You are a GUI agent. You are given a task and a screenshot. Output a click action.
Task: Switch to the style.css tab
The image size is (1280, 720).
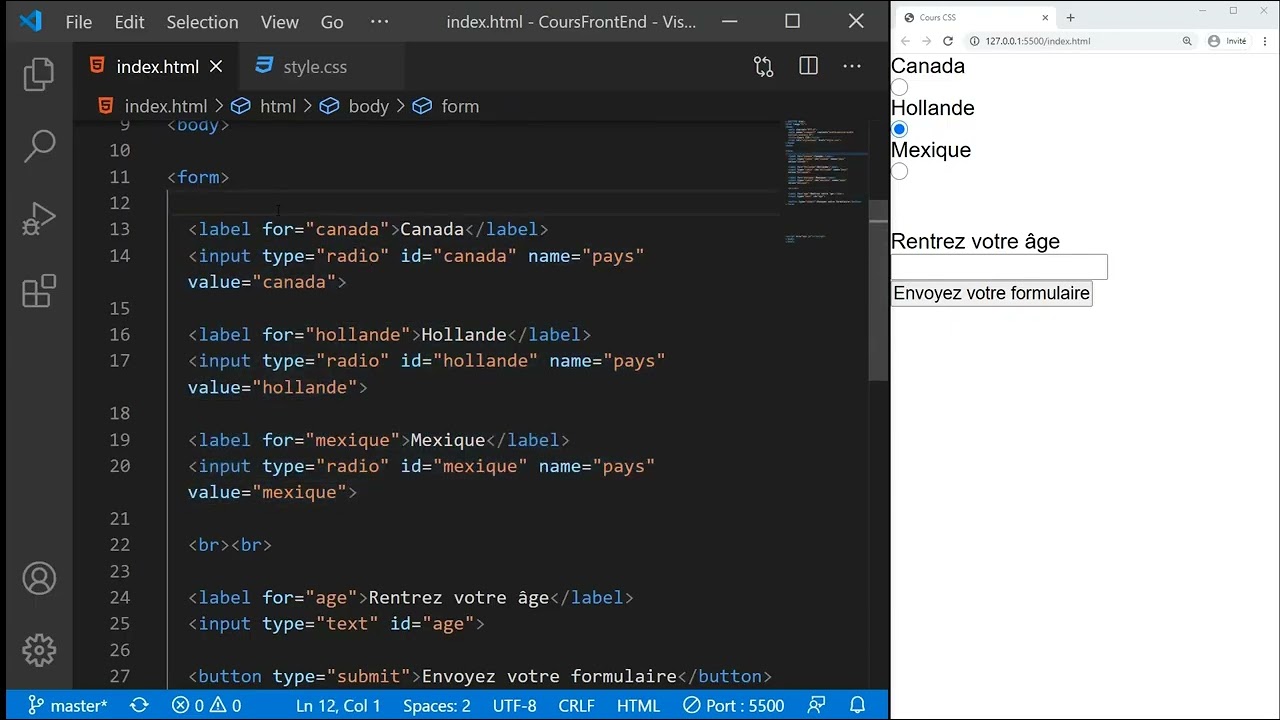(x=315, y=67)
